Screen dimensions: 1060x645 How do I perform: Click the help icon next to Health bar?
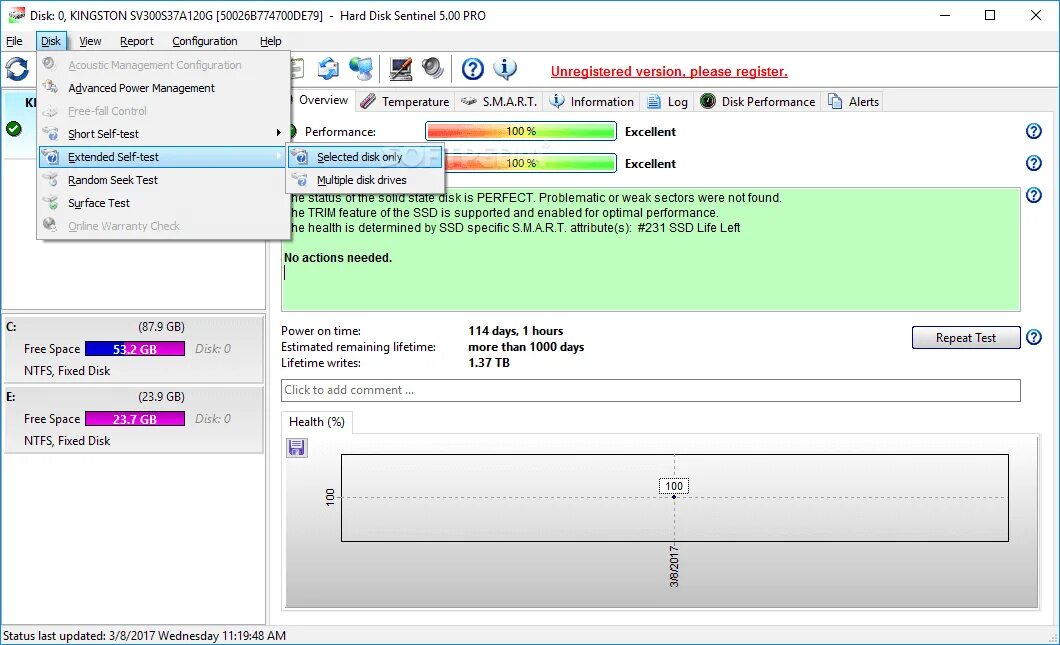coord(1034,163)
